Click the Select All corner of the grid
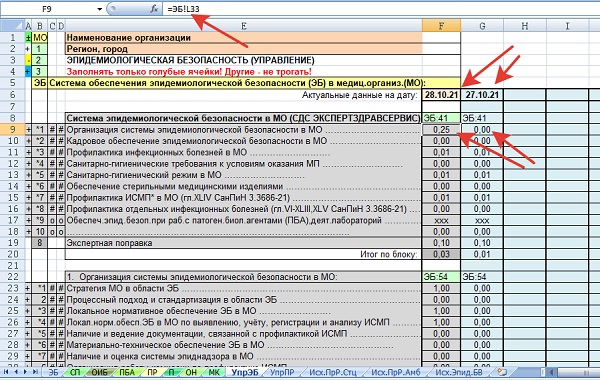This screenshot has width=600, height=380. click(x=12, y=26)
